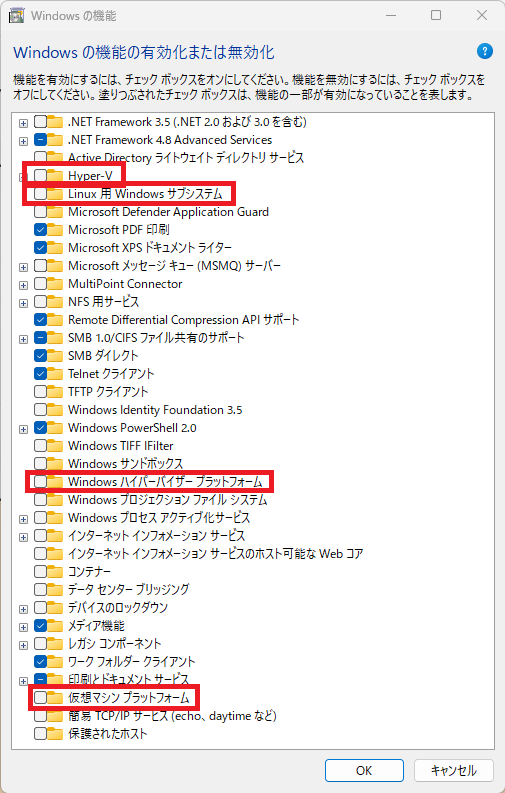Close the Windows の機能 dialog
The image size is (505, 793).
[x=482, y=16]
